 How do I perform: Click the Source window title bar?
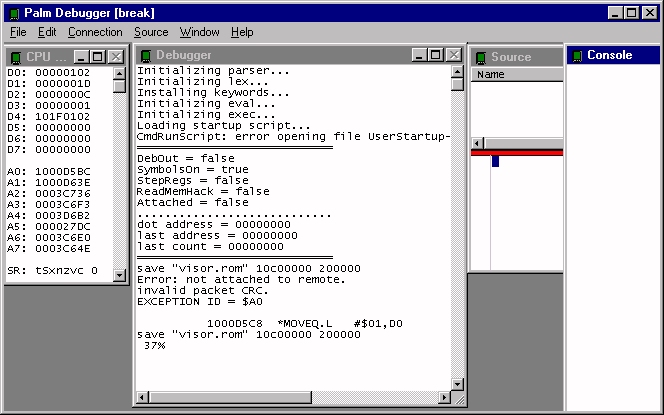coord(517,57)
